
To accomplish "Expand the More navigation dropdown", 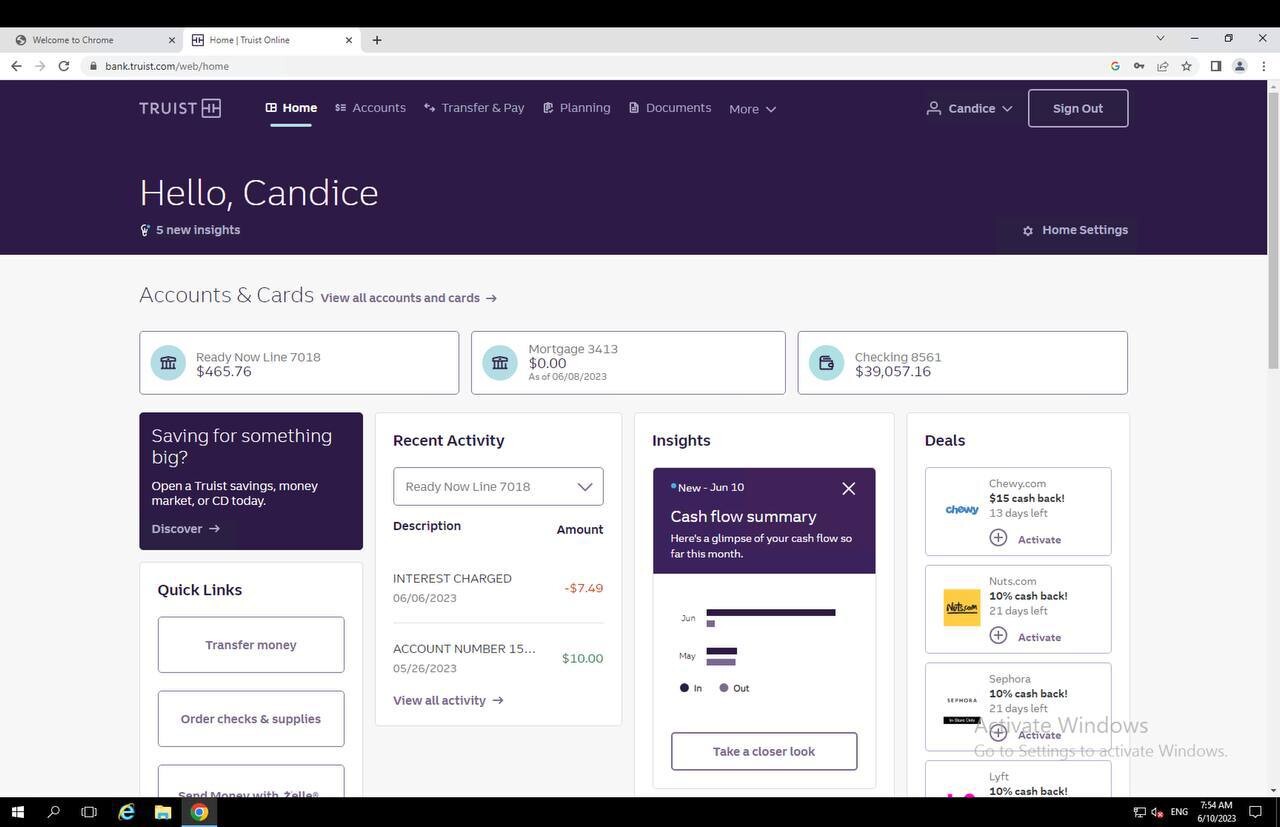I will (x=752, y=109).
